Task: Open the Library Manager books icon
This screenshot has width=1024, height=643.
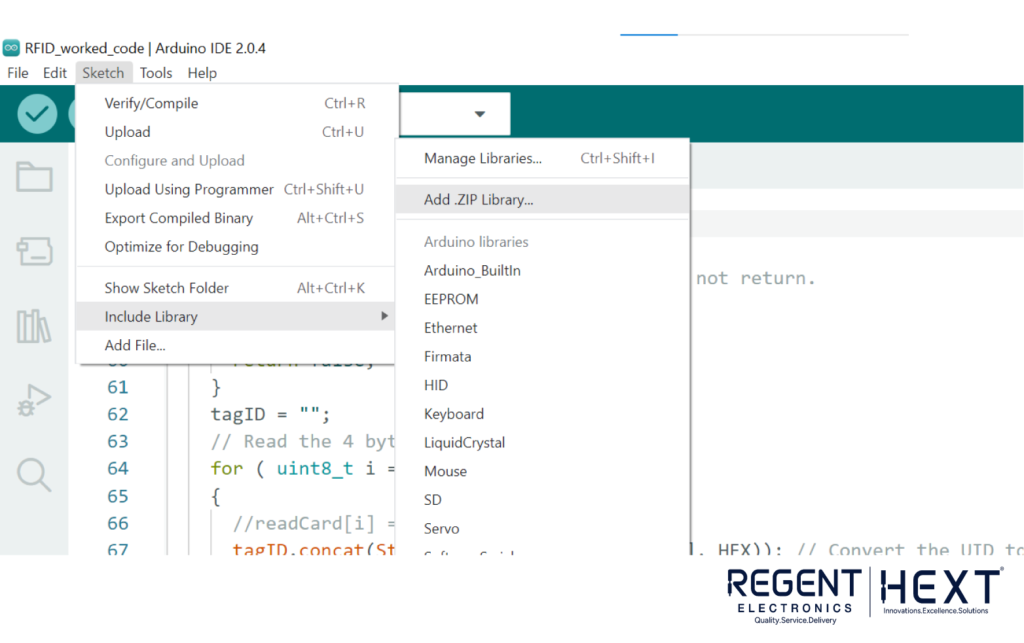Action: click(x=34, y=326)
